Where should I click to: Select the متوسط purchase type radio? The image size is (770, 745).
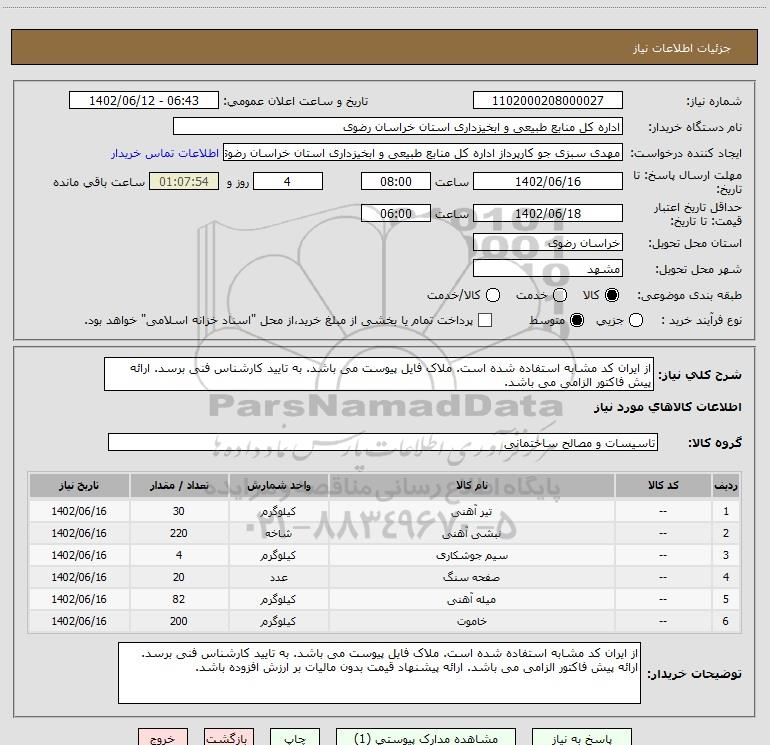point(577,320)
